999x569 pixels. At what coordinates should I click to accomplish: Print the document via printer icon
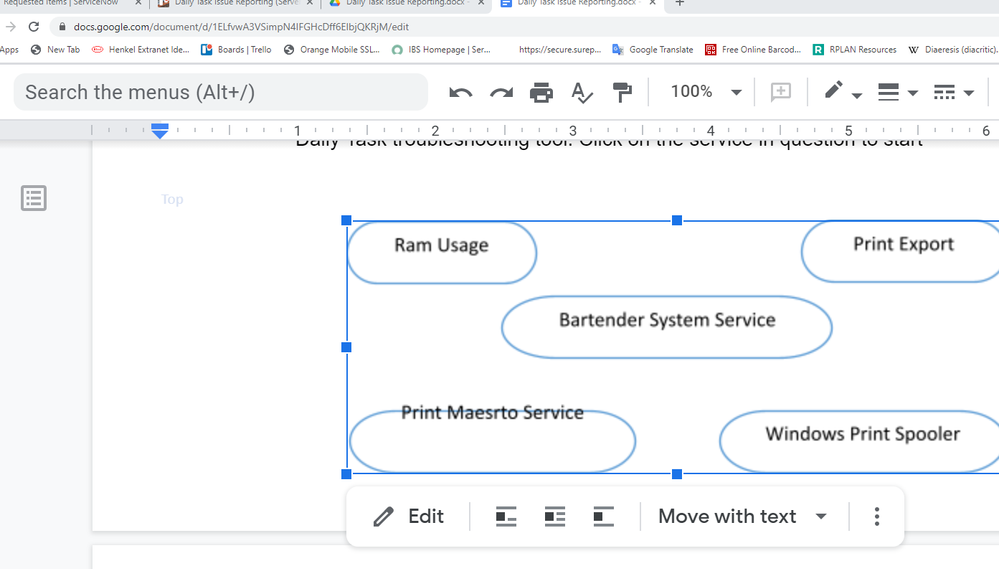point(542,92)
